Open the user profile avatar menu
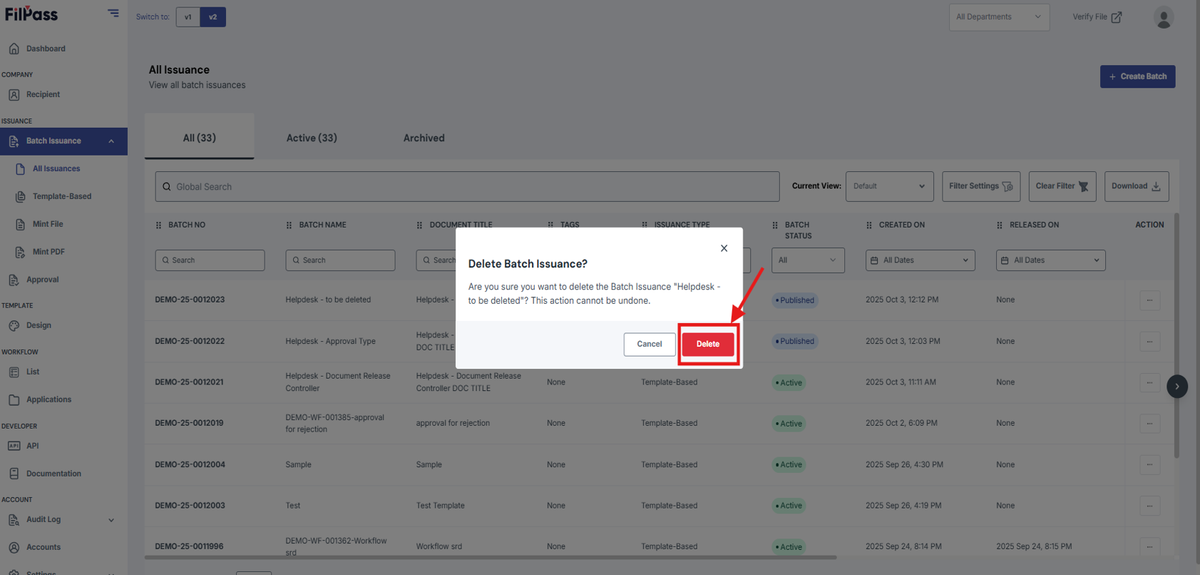Viewport: 1200px width, 575px height. pyautogui.click(x=1163, y=17)
